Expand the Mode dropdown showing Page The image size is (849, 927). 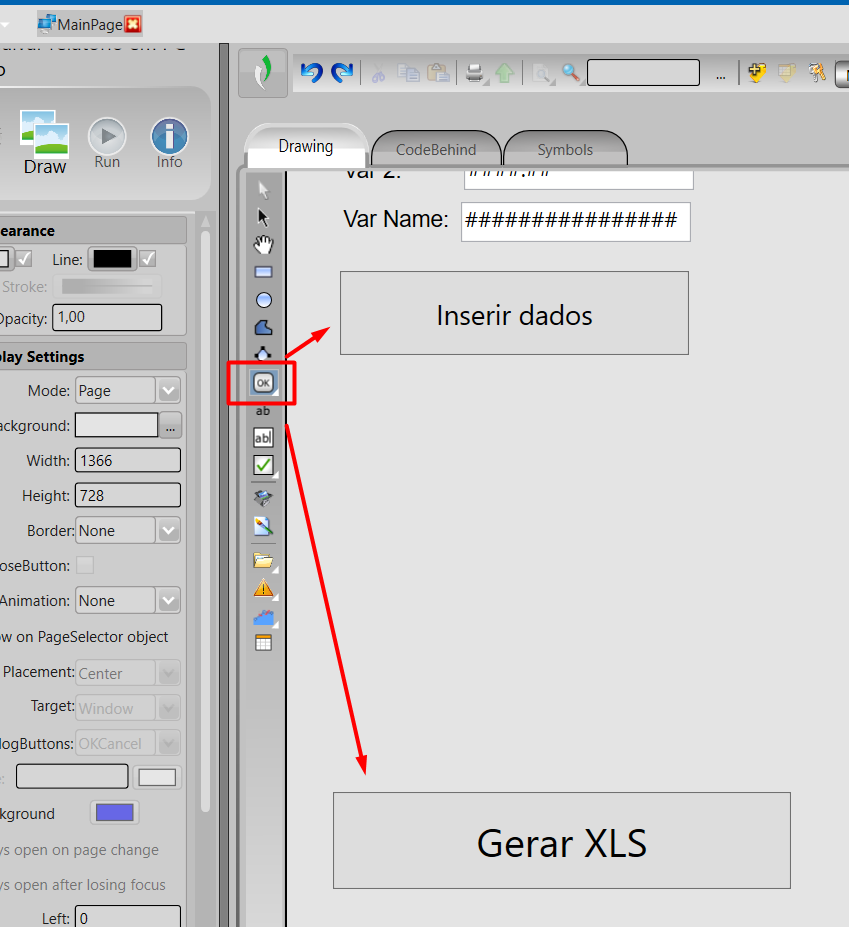click(168, 391)
